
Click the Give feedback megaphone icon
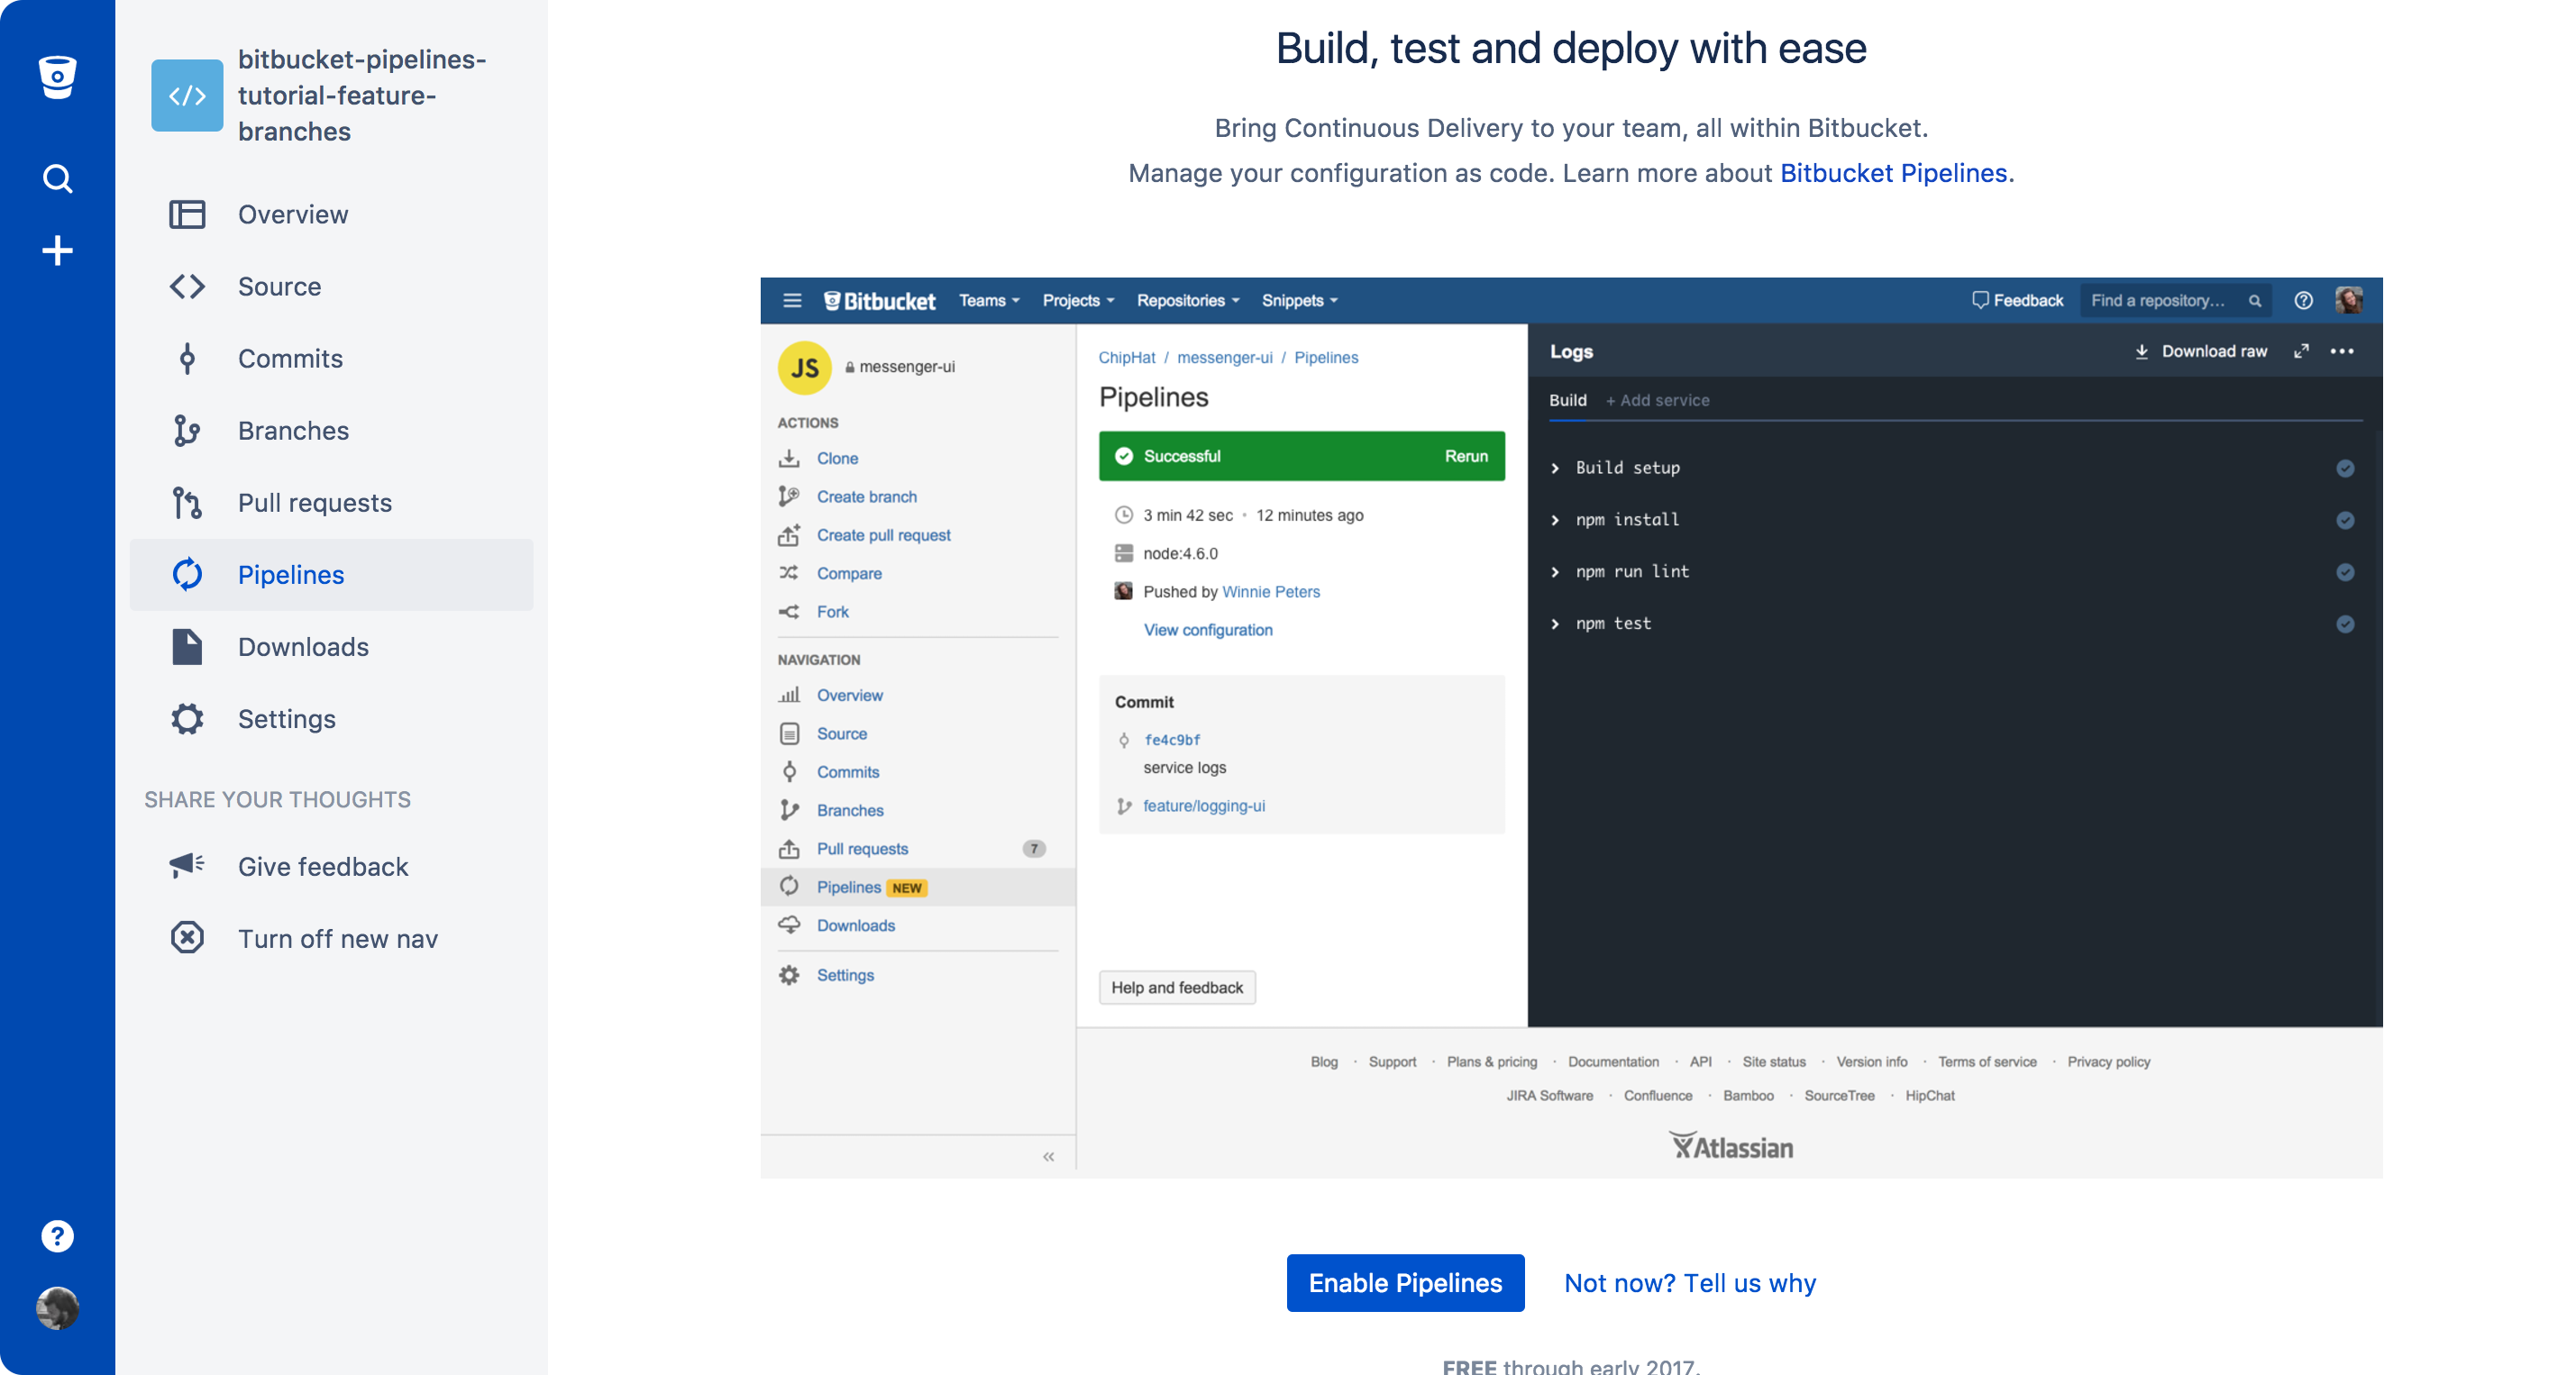186,865
